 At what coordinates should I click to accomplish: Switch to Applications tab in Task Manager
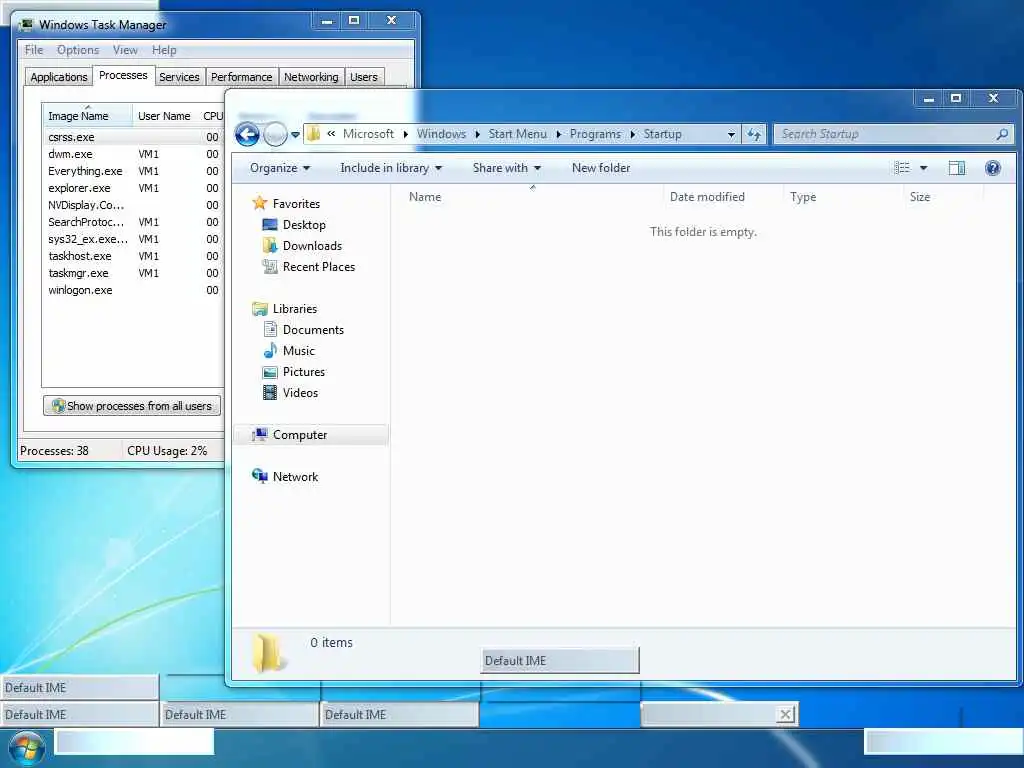[x=59, y=77]
